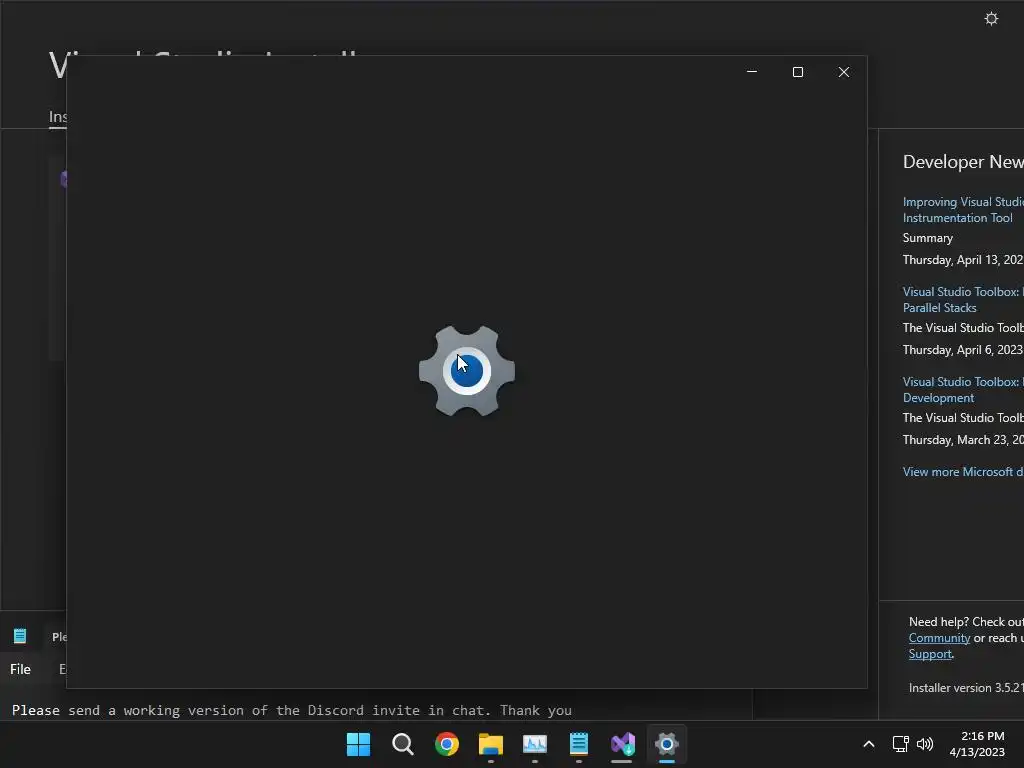Image resolution: width=1024 pixels, height=768 pixels.
Task: Switch to Visual Studio Installer taskbar icon
Action: (622, 744)
